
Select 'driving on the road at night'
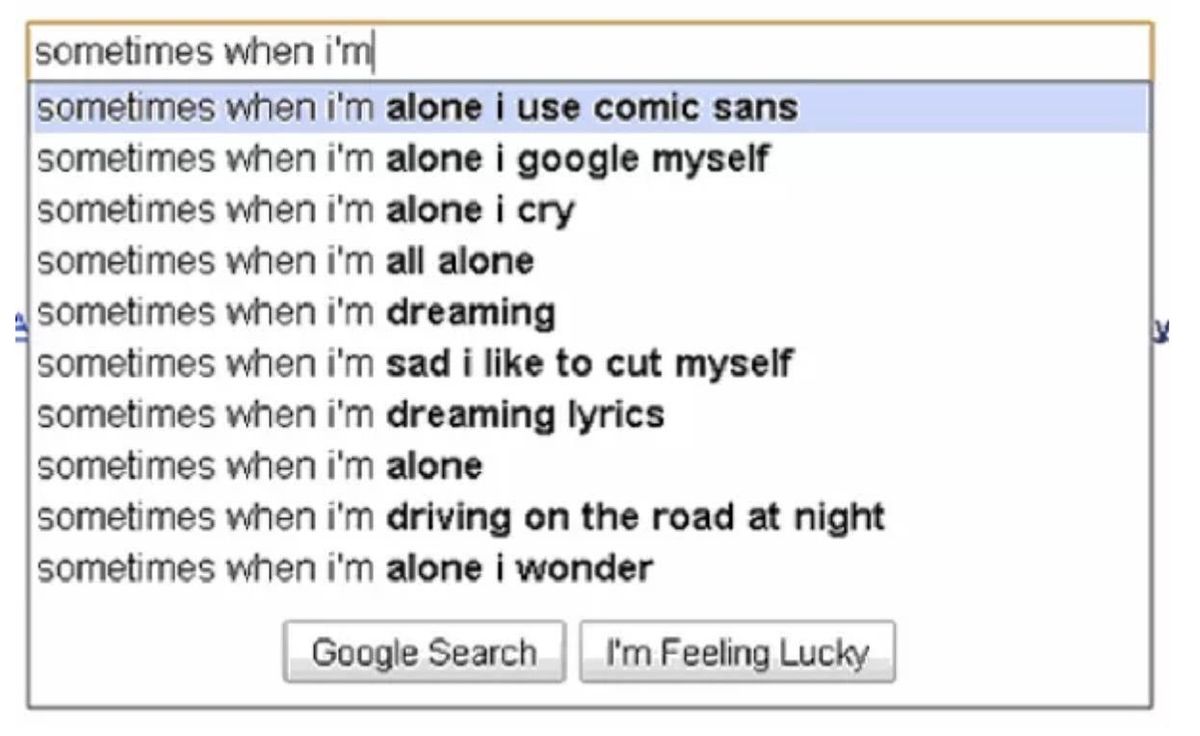(x=590, y=517)
